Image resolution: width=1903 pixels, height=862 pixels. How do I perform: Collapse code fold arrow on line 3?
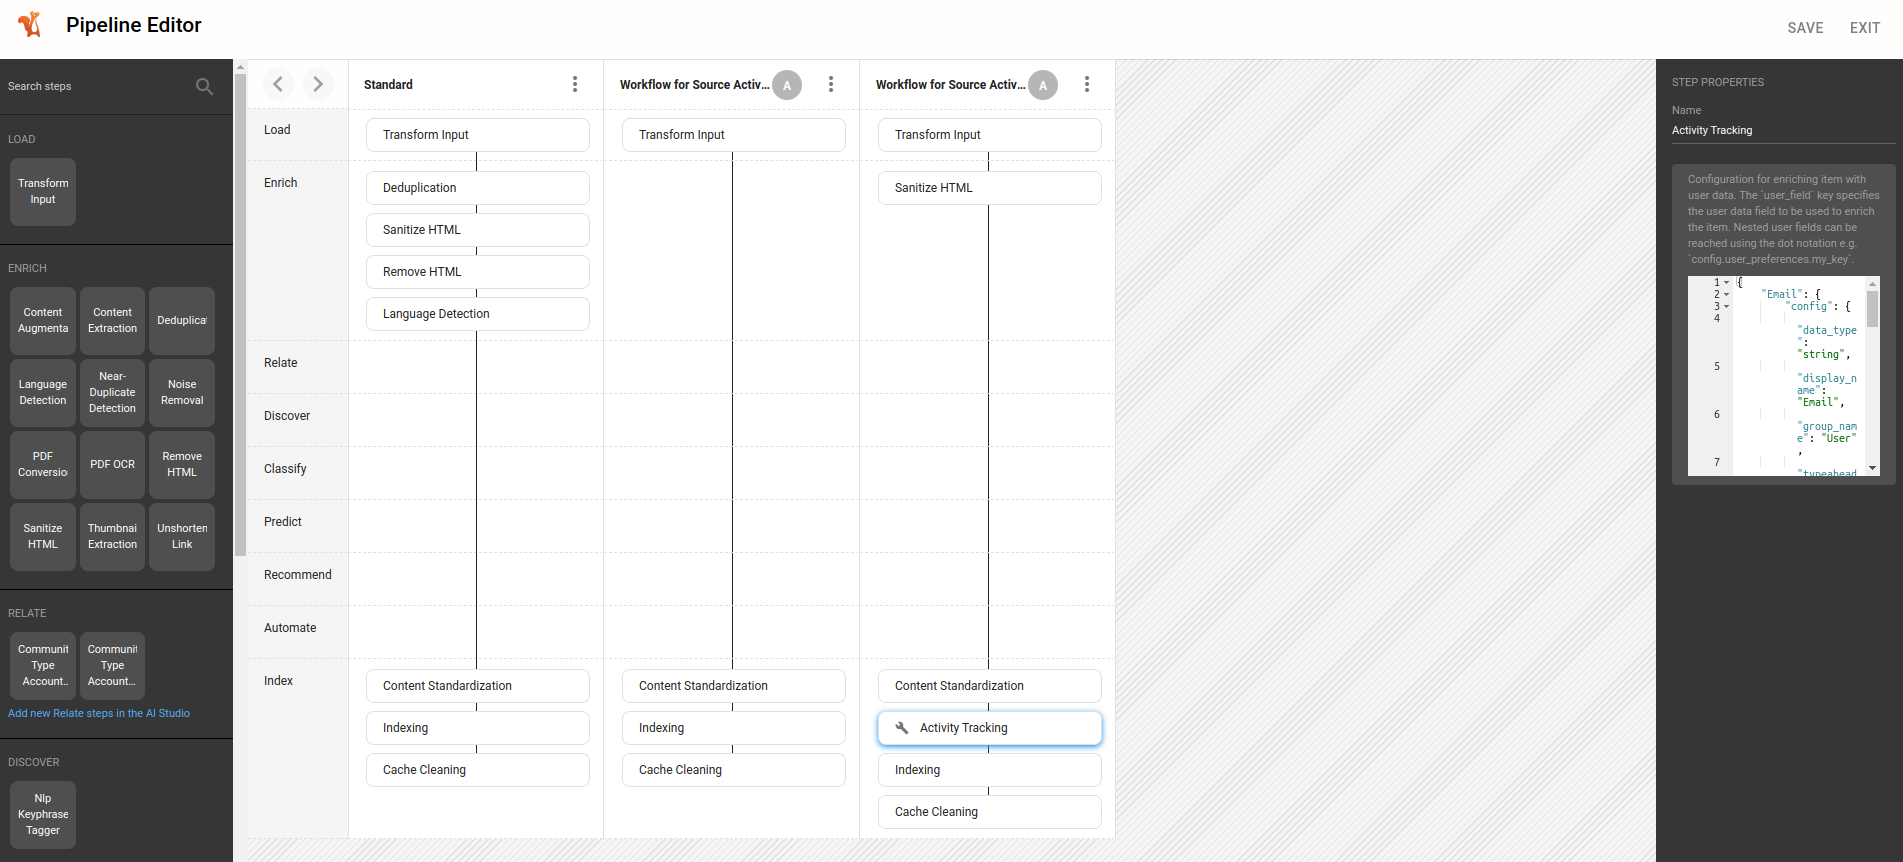[1726, 307]
